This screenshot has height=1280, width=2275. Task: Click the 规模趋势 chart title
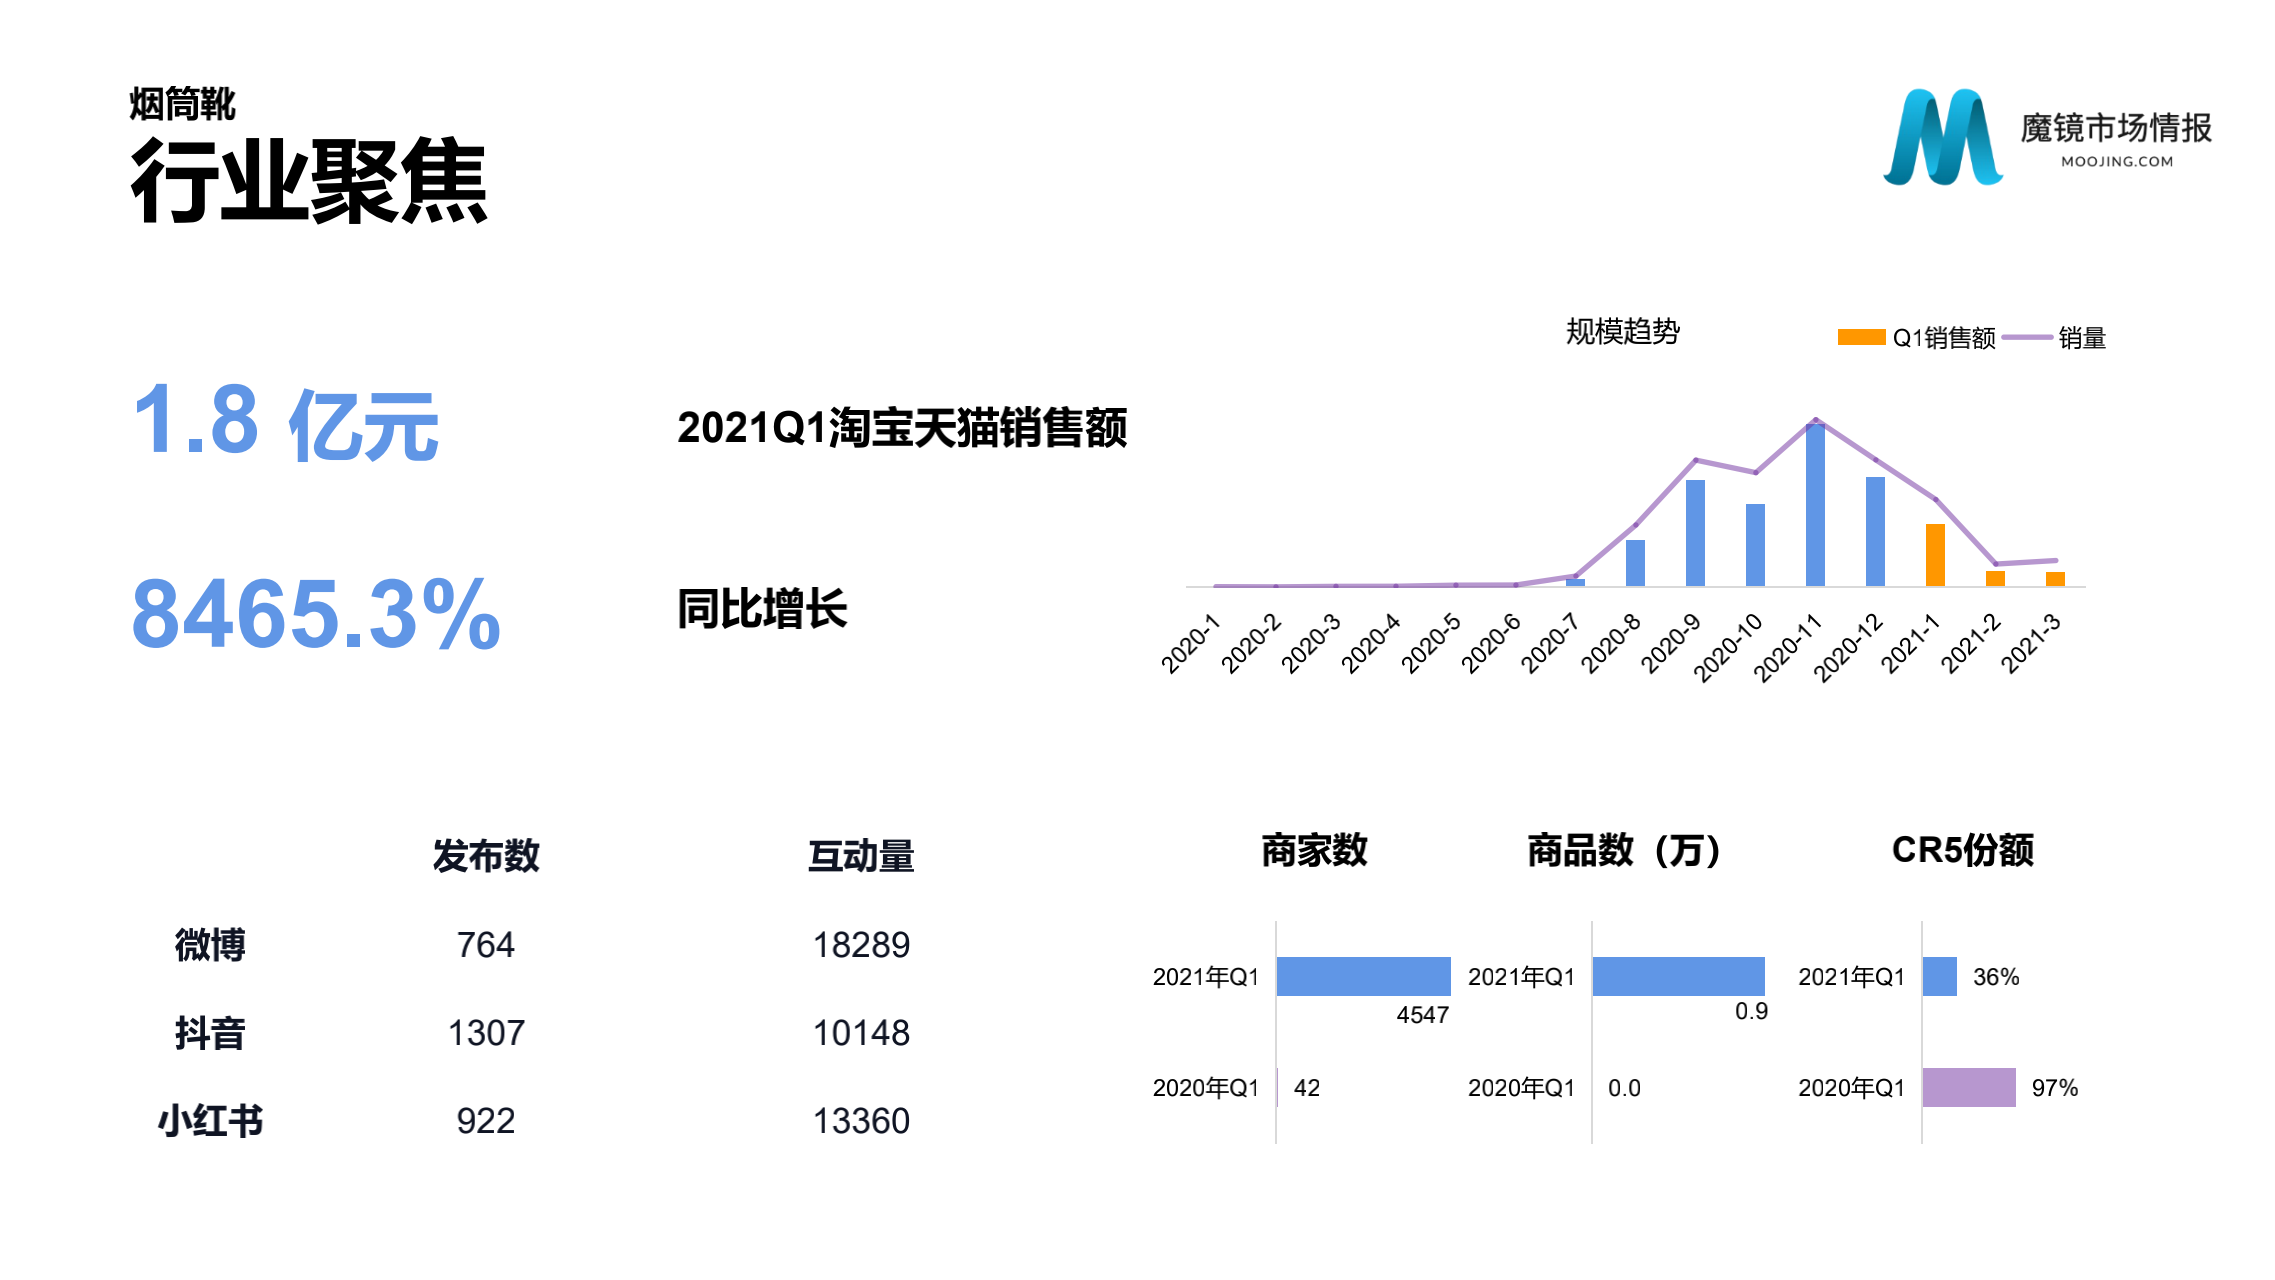(1622, 332)
